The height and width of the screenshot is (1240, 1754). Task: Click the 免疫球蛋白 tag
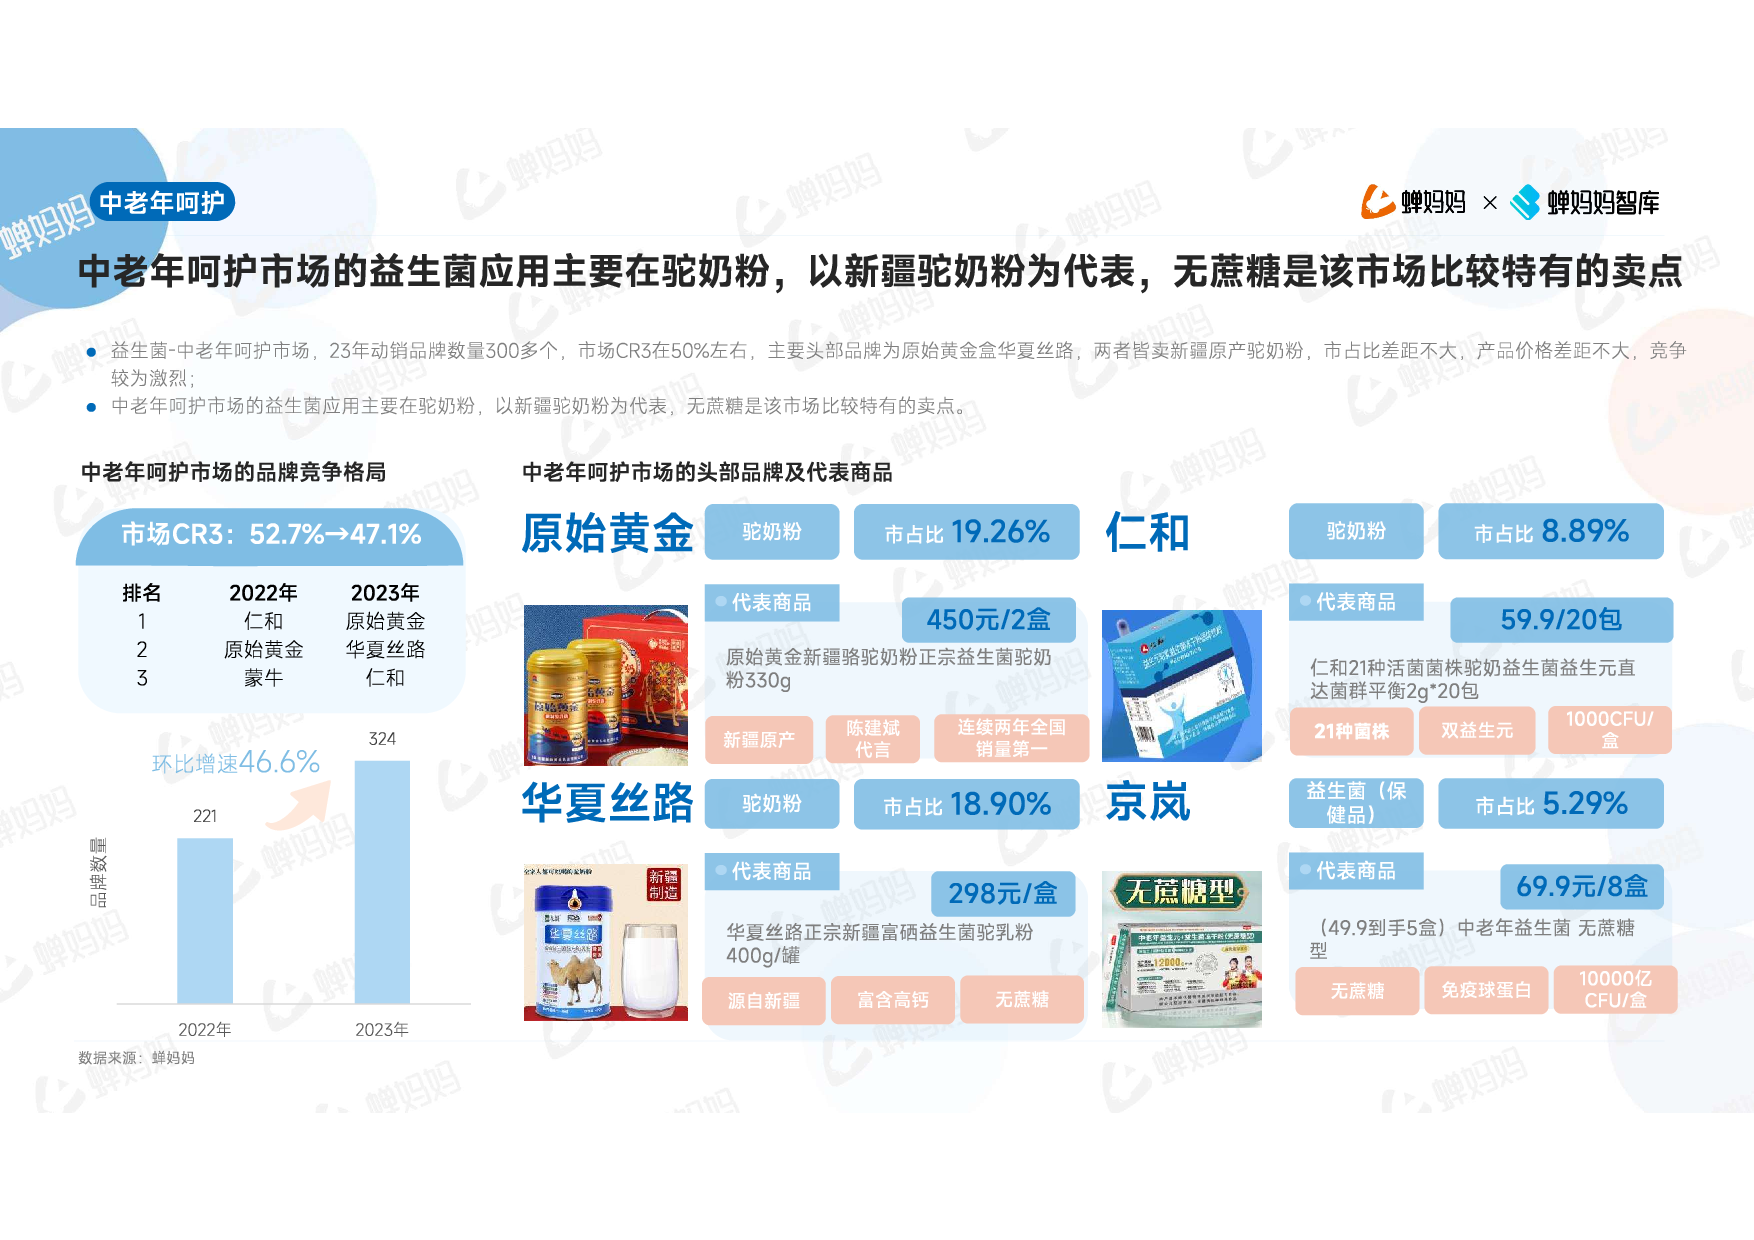tap(1485, 990)
